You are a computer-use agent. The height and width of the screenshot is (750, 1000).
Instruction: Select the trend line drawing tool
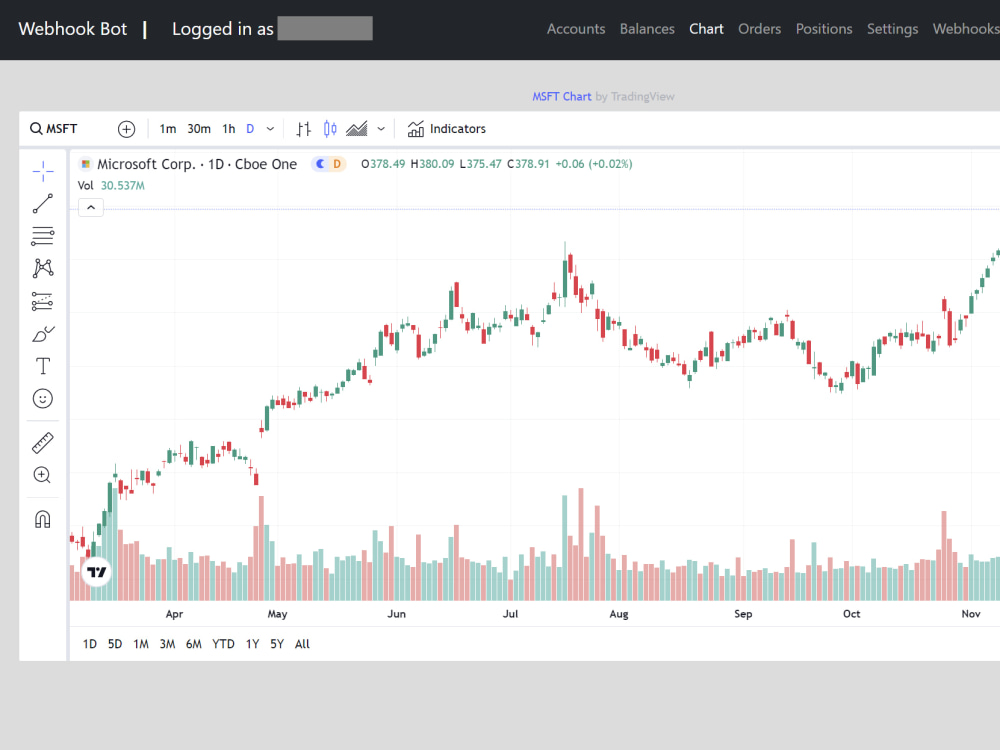[x=42, y=203]
